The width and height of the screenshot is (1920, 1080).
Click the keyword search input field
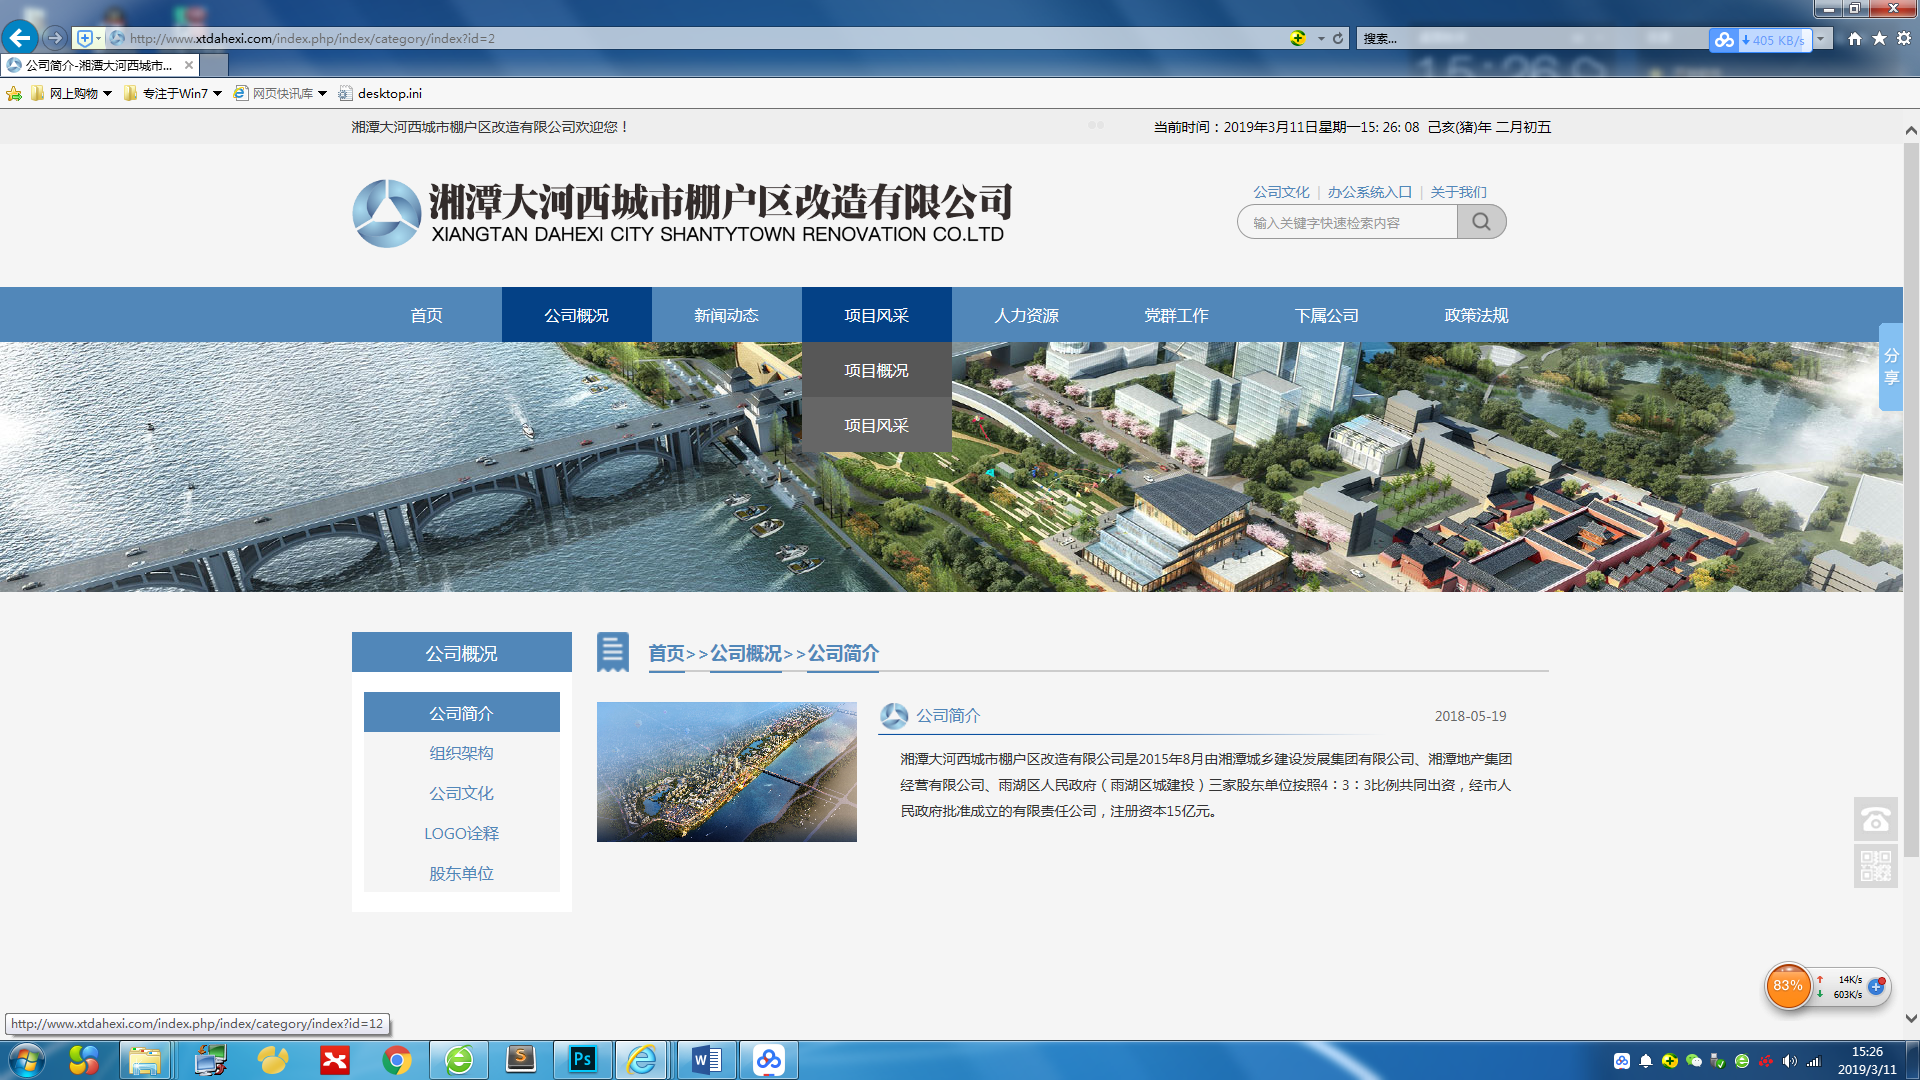click(1347, 222)
